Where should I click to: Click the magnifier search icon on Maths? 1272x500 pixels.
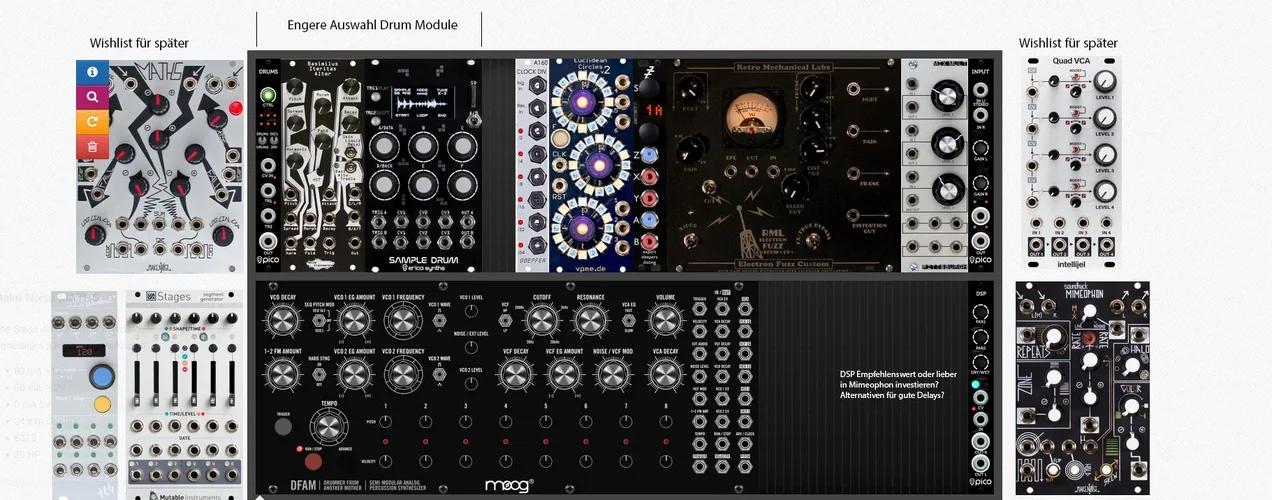pyautogui.click(x=92, y=97)
